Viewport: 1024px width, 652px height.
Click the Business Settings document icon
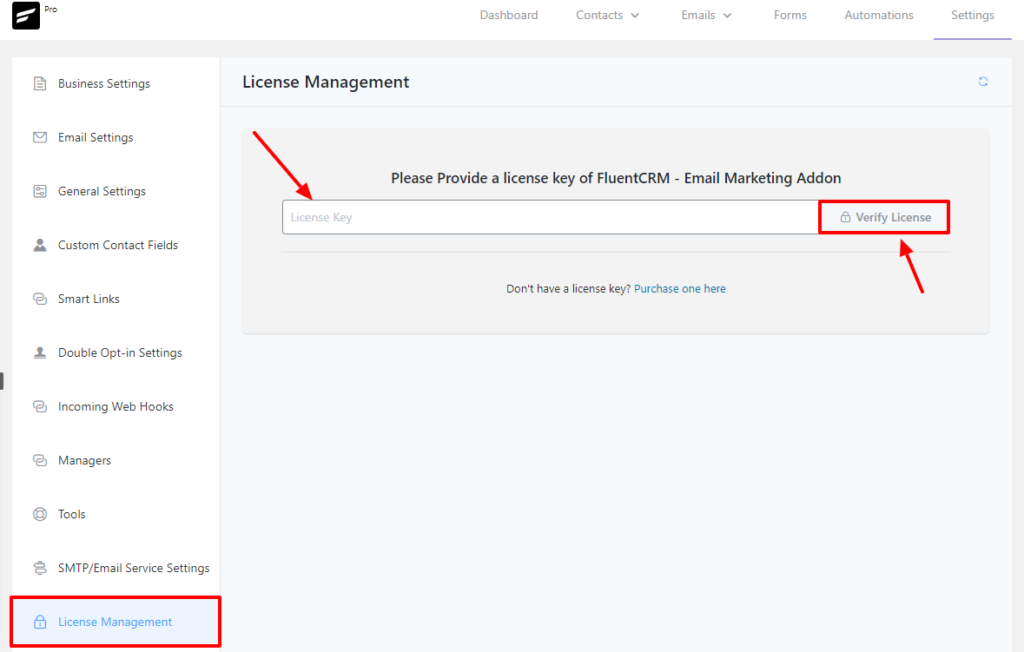40,84
